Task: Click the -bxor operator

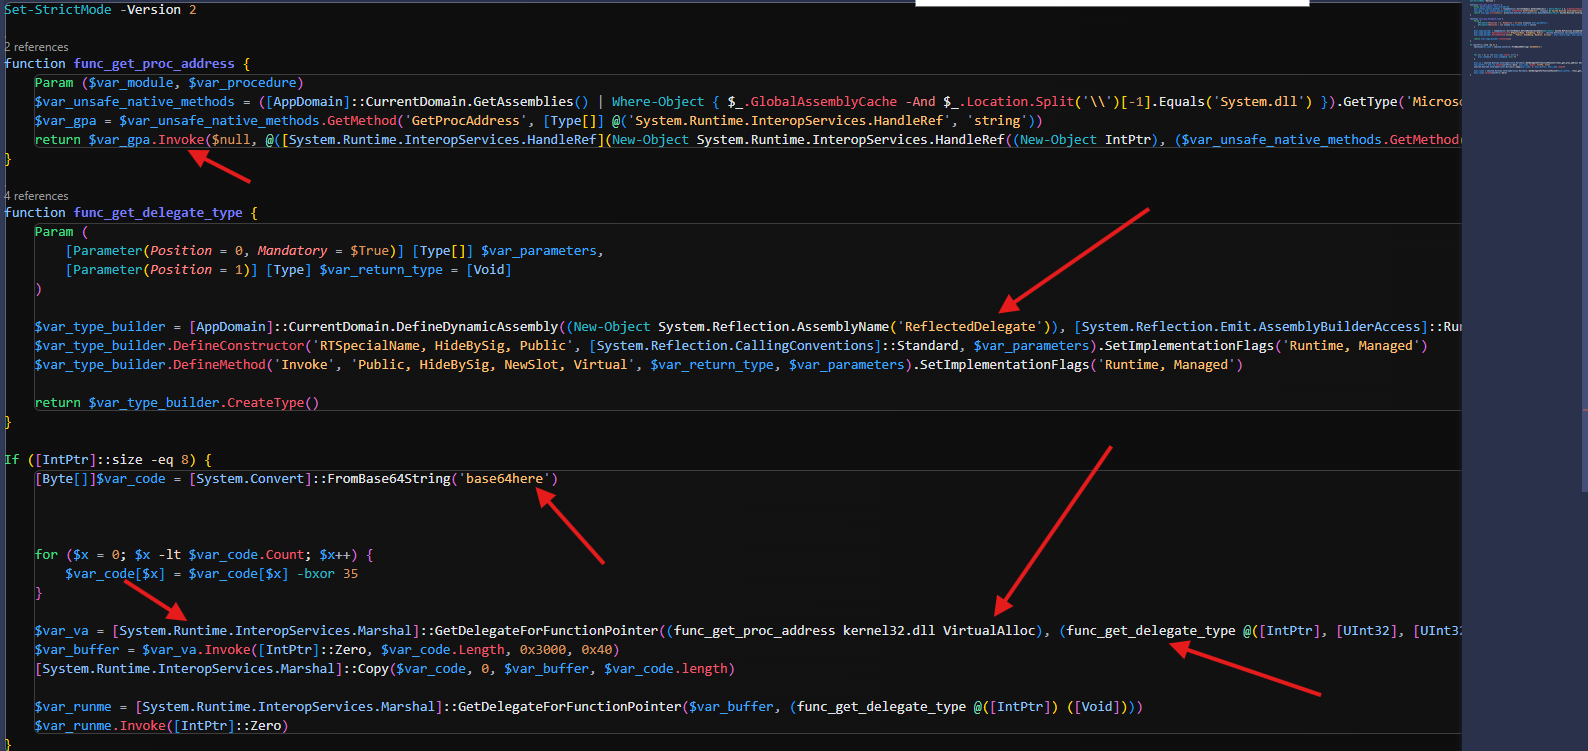Action: click(x=316, y=573)
